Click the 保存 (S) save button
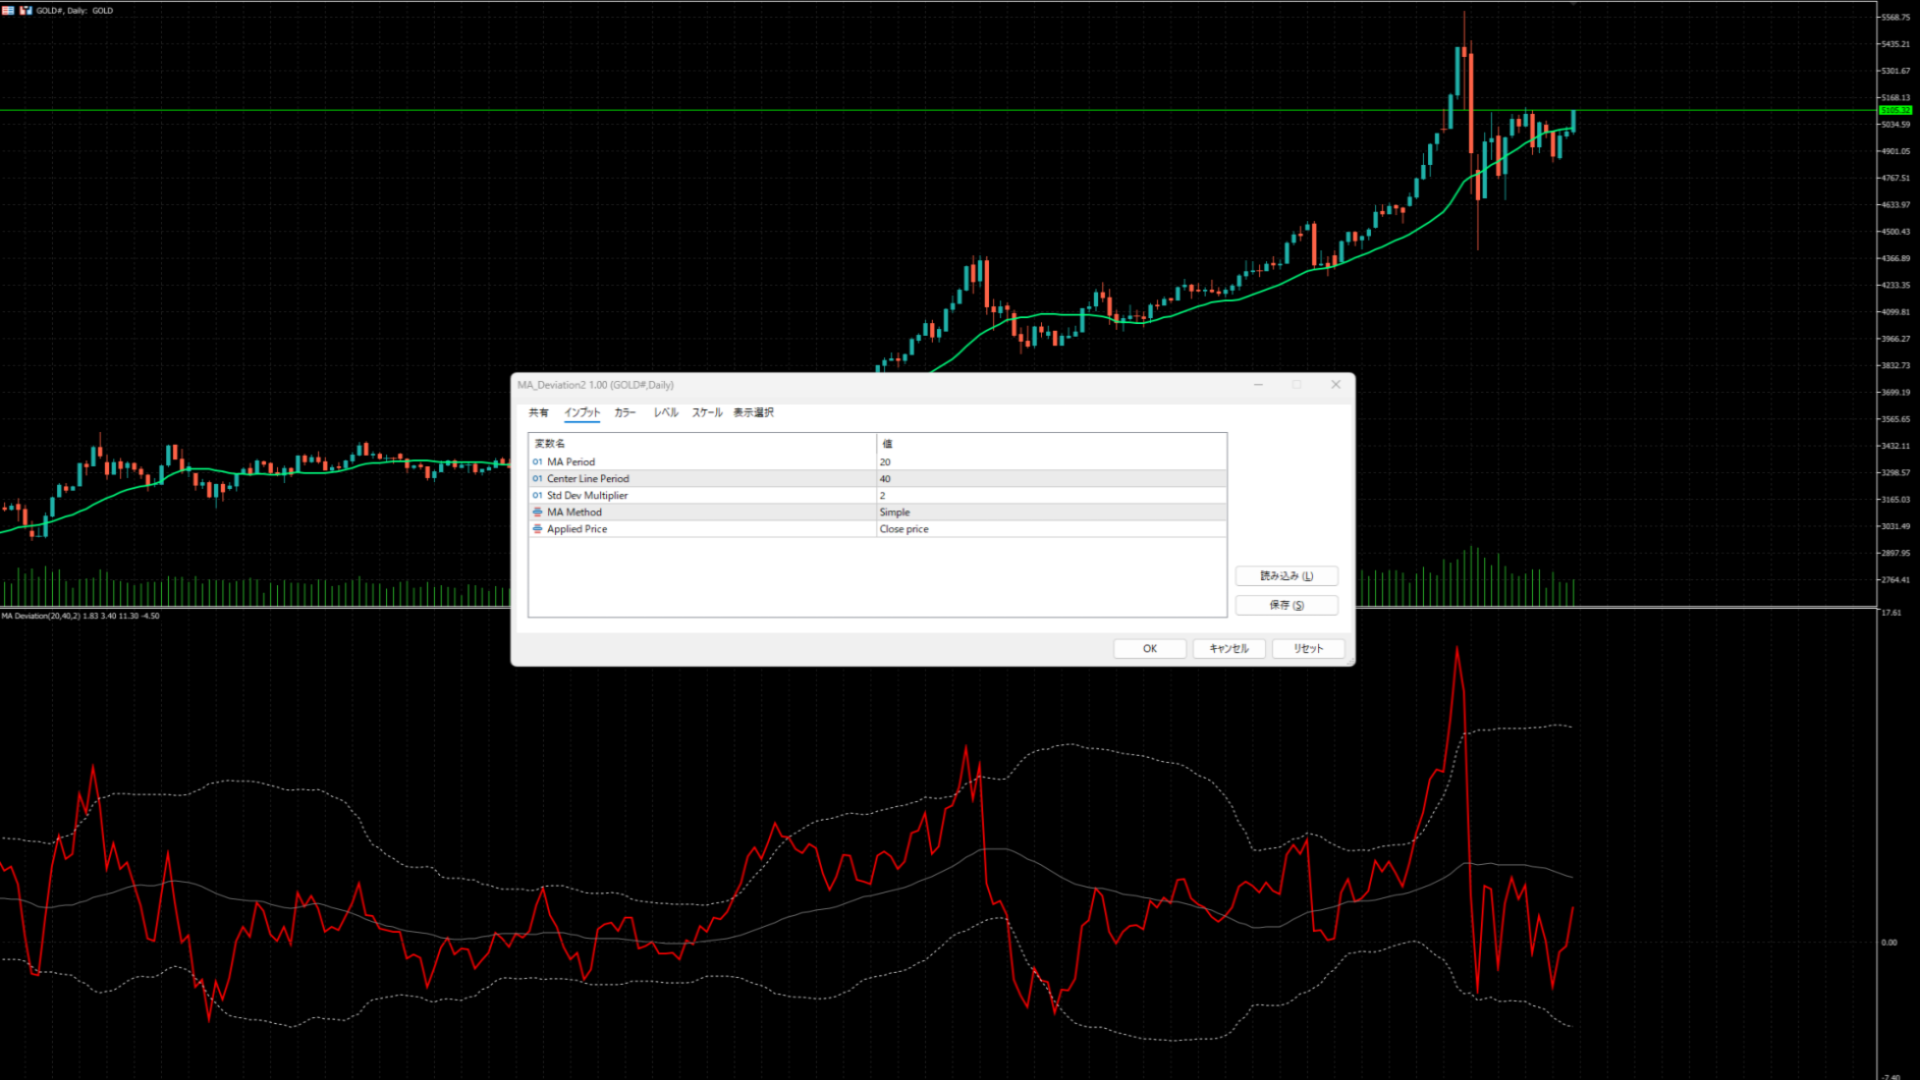This screenshot has width=1920, height=1080. [1286, 605]
